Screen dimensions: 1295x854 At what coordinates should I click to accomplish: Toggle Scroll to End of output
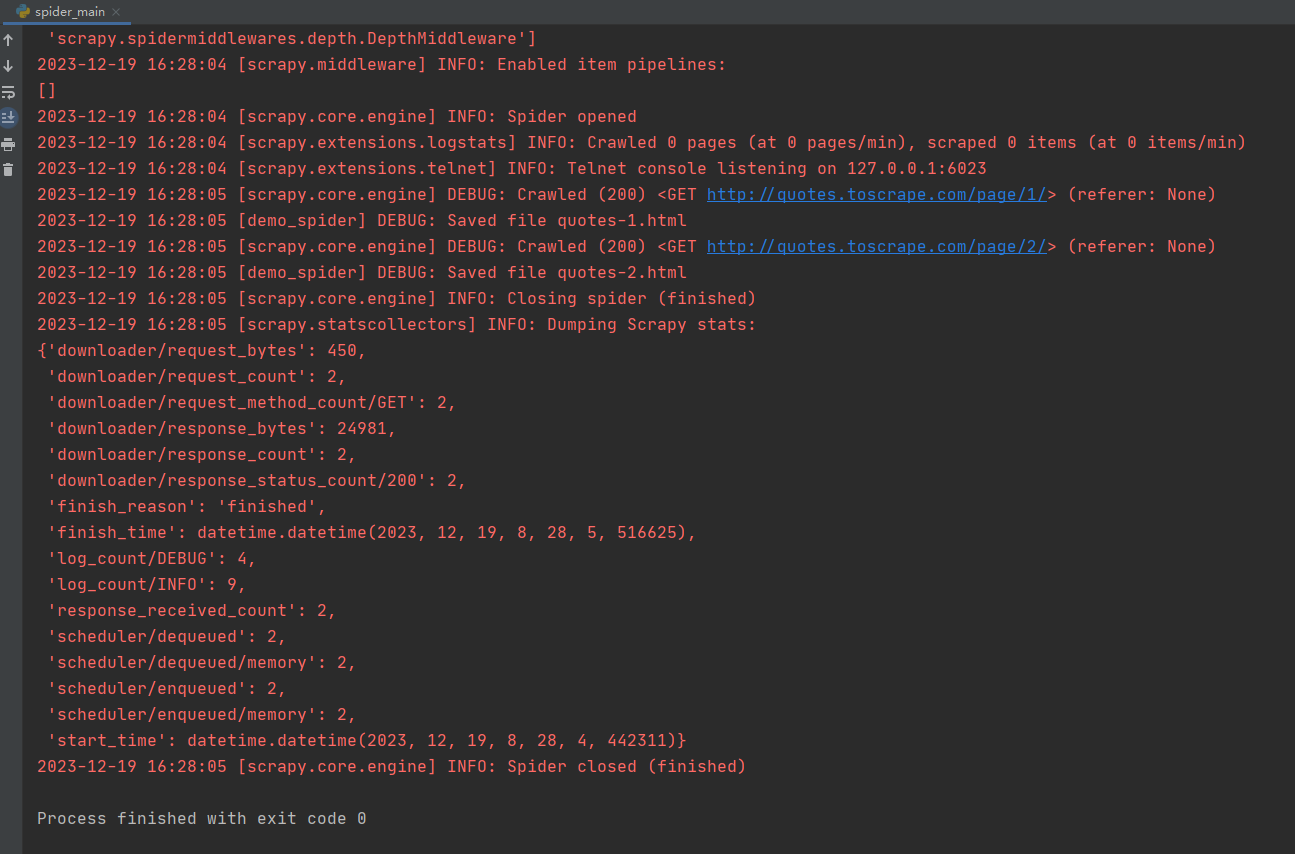pyautogui.click(x=8, y=118)
